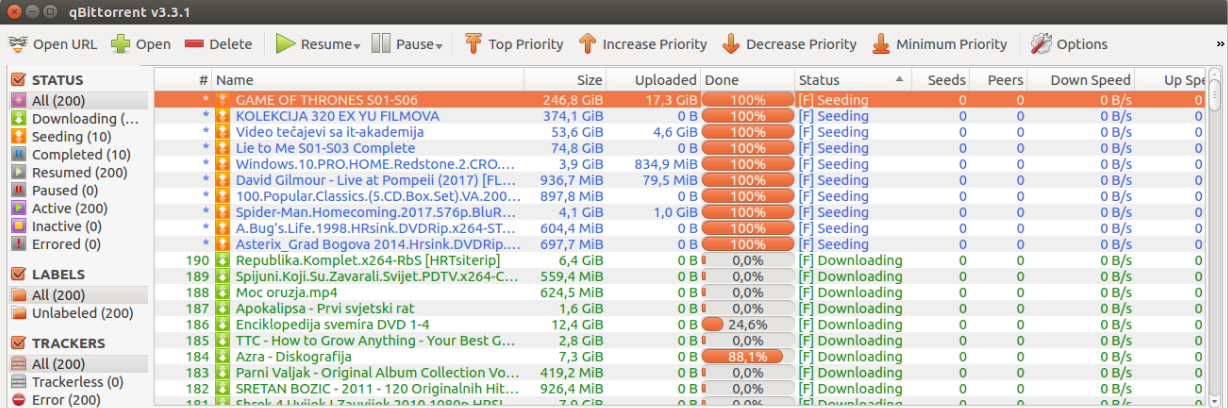1228x408 pixels.
Task: Click the green Resume play icon
Action: click(x=286, y=44)
